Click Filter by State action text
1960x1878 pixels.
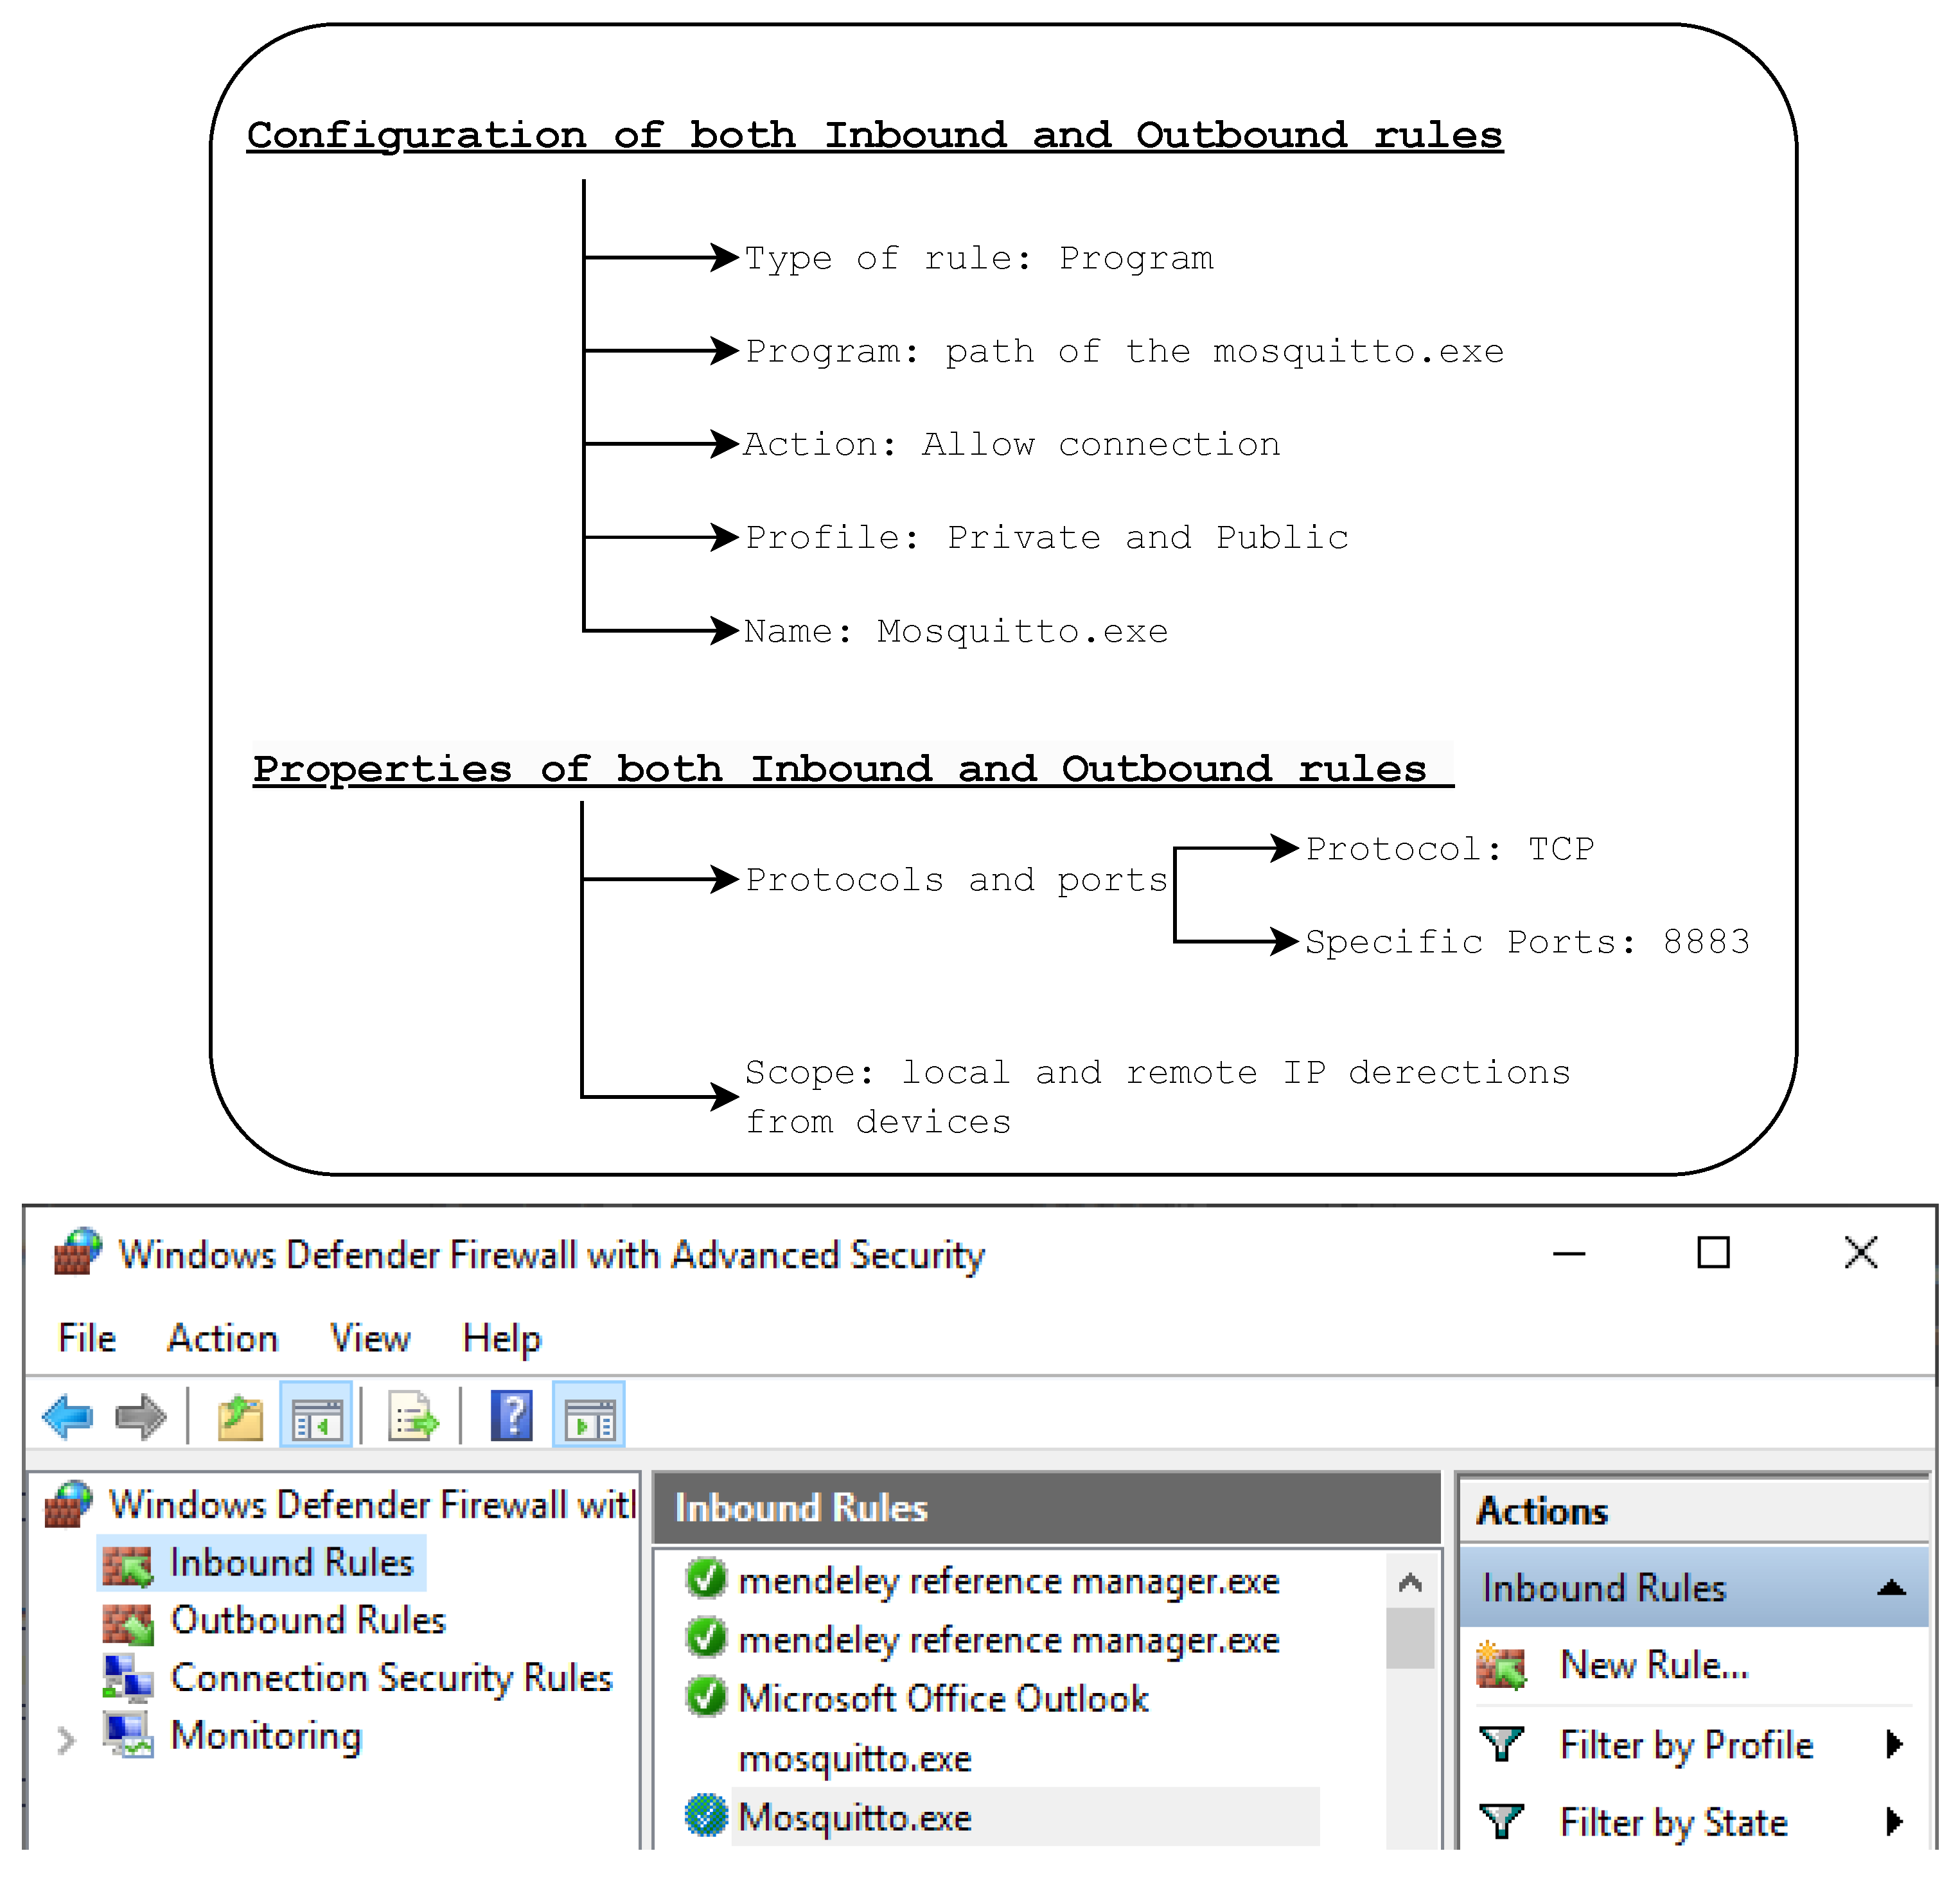click(x=1674, y=1823)
